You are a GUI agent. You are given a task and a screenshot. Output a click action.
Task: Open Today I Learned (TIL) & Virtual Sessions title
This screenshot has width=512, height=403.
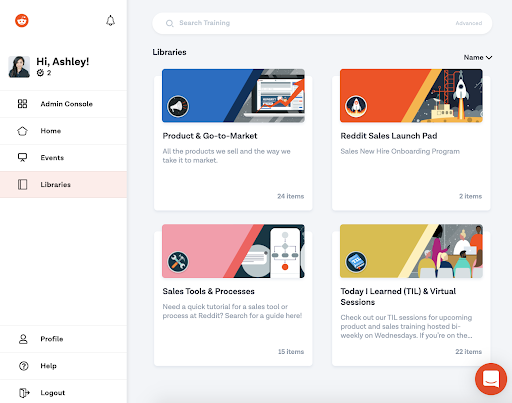[398, 297]
